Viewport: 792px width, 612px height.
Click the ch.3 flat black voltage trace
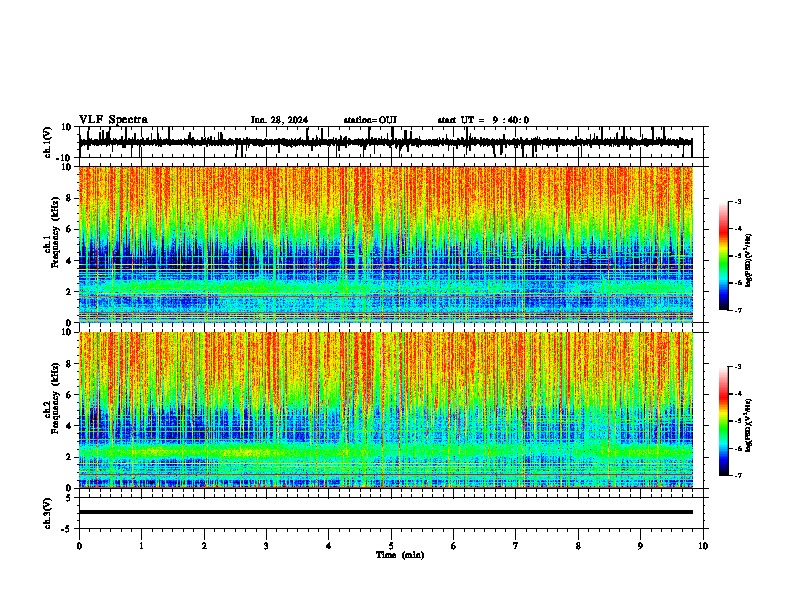point(386,512)
